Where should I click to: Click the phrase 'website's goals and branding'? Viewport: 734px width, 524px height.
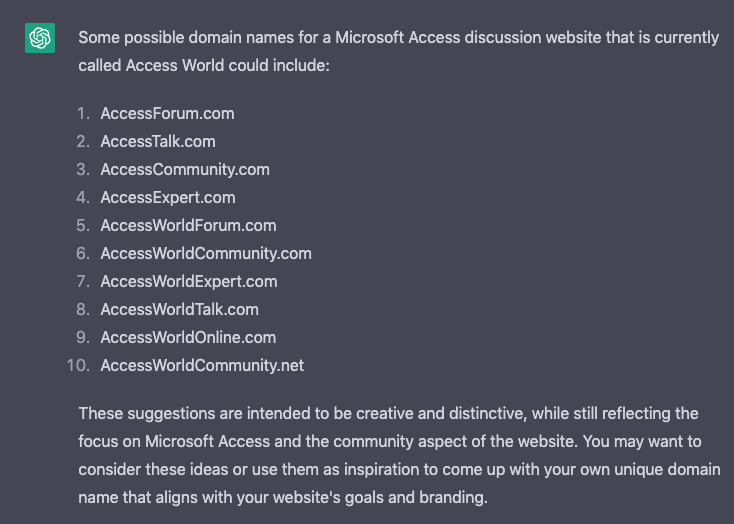pos(380,497)
